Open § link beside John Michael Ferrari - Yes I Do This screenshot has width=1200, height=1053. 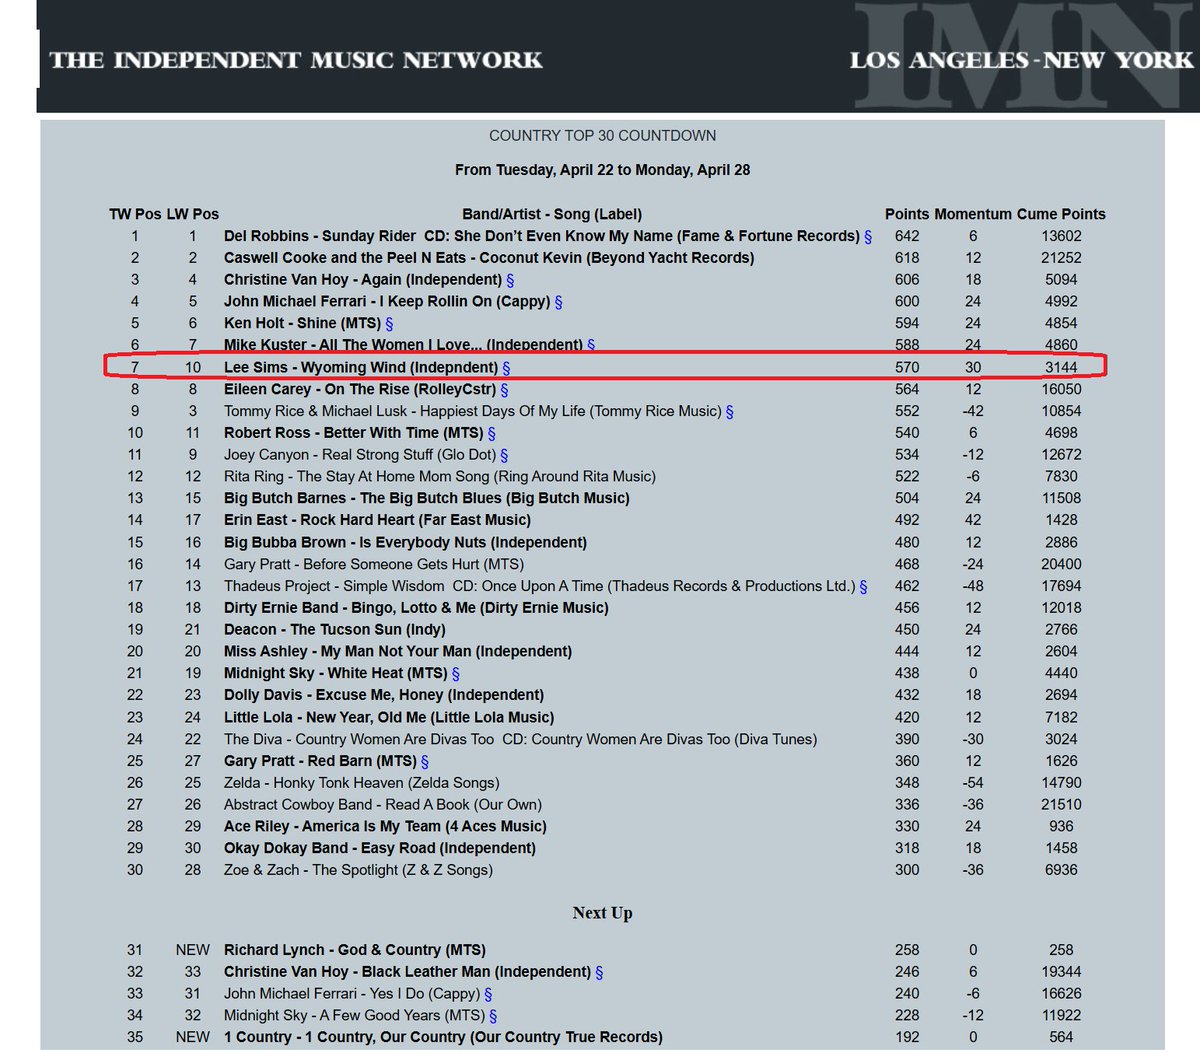[x=488, y=994]
